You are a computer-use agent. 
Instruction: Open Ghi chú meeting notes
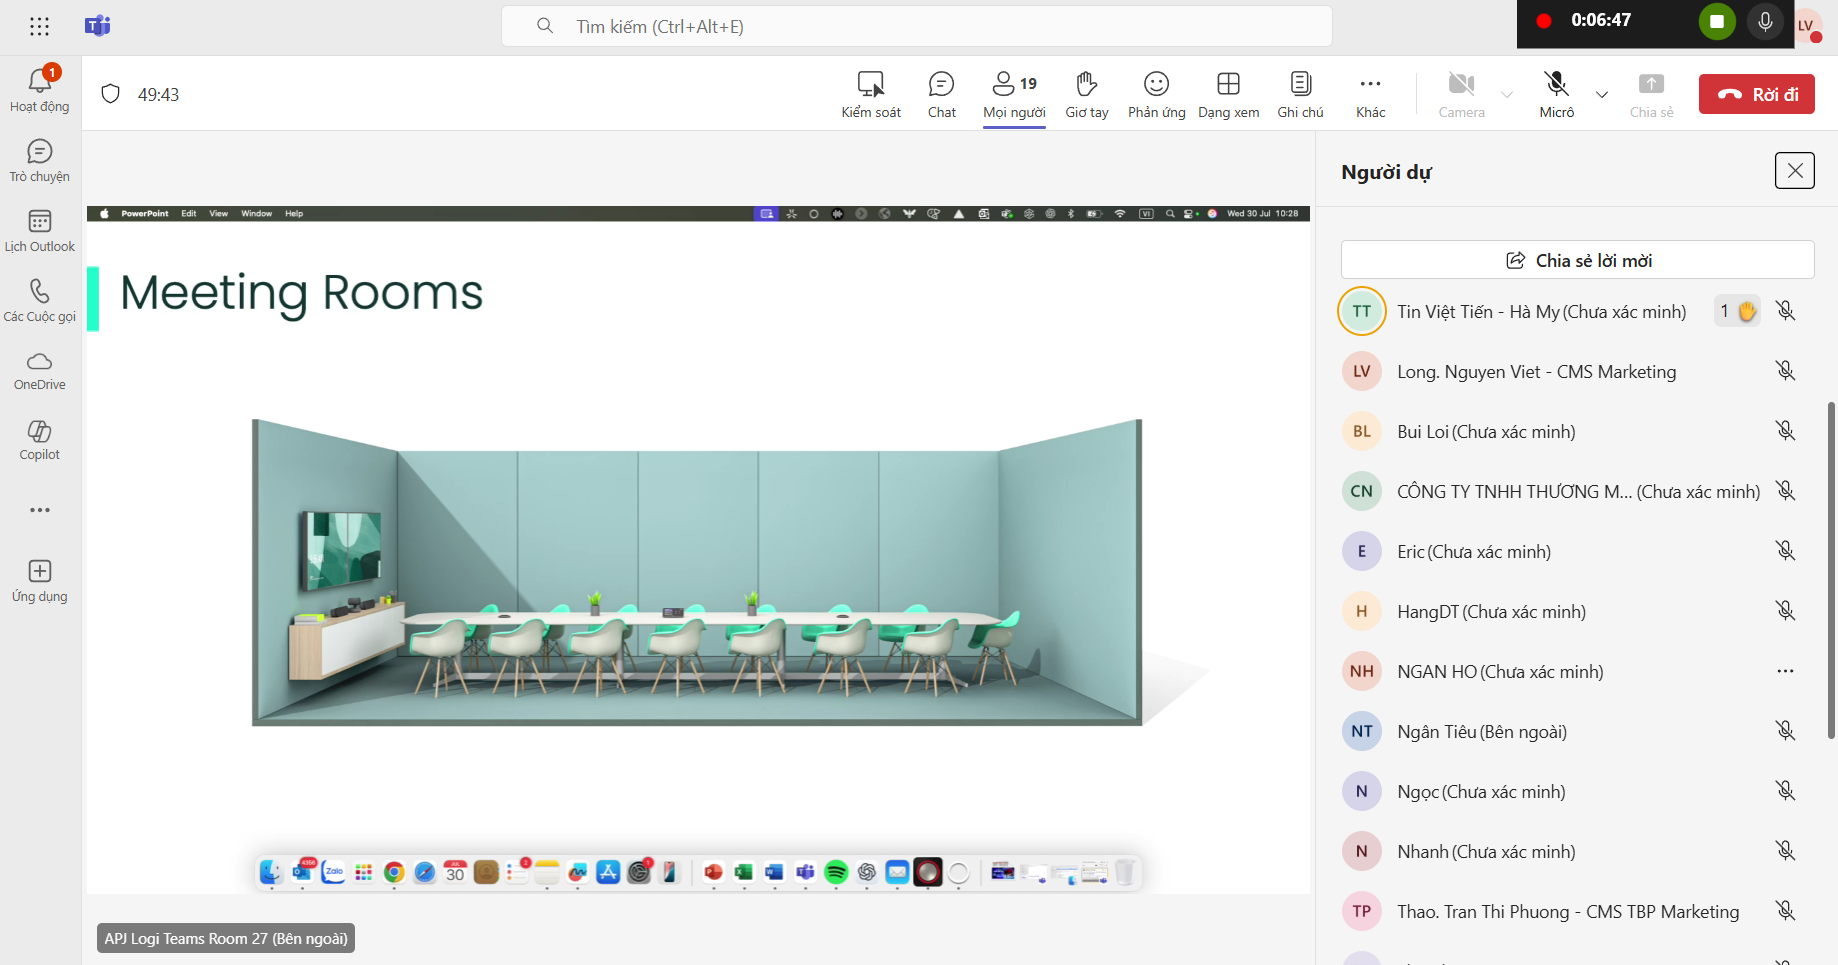(1300, 95)
